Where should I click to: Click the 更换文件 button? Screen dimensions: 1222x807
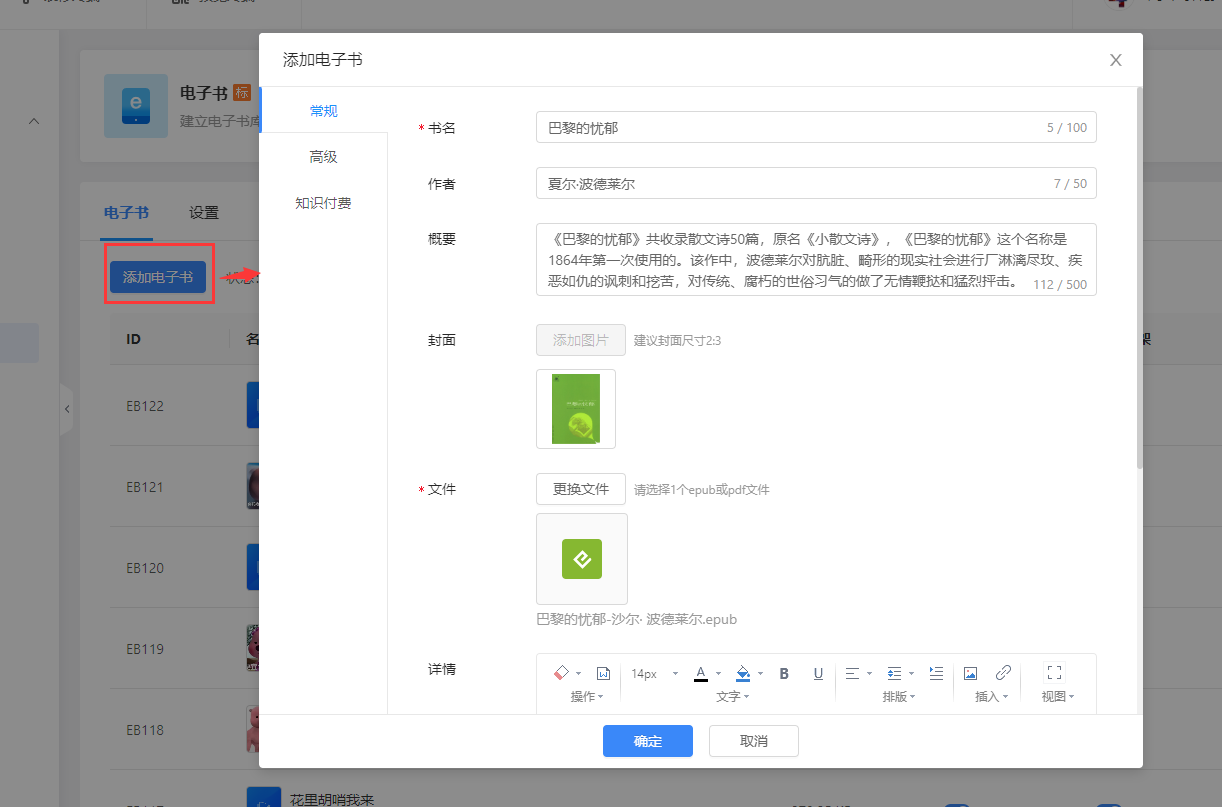click(581, 489)
